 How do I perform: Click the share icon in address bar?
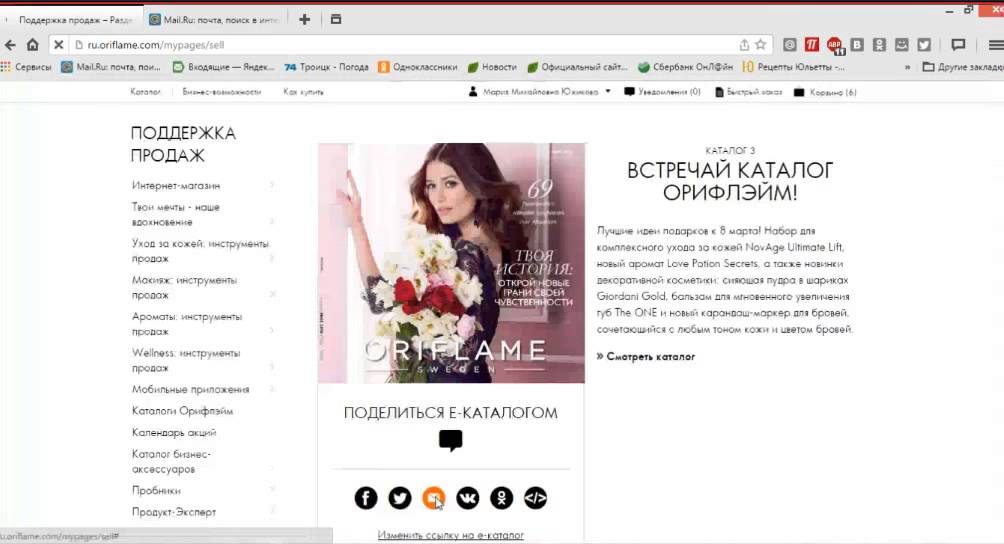[744, 45]
